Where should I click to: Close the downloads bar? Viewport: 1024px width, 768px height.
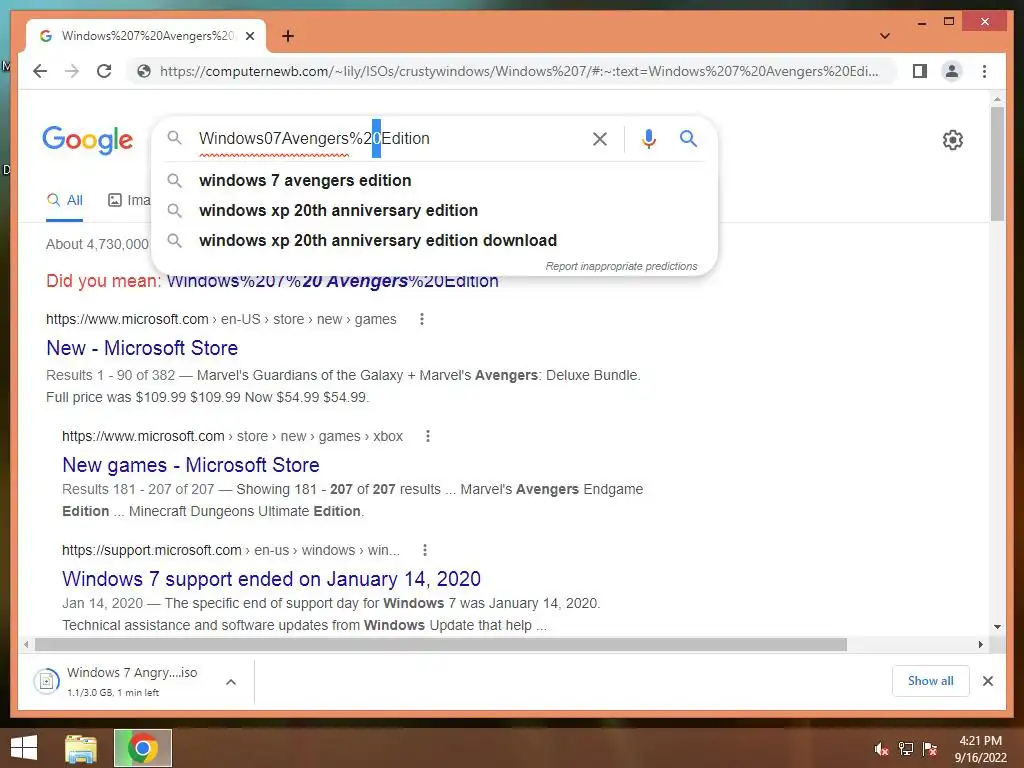click(x=987, y=681)
